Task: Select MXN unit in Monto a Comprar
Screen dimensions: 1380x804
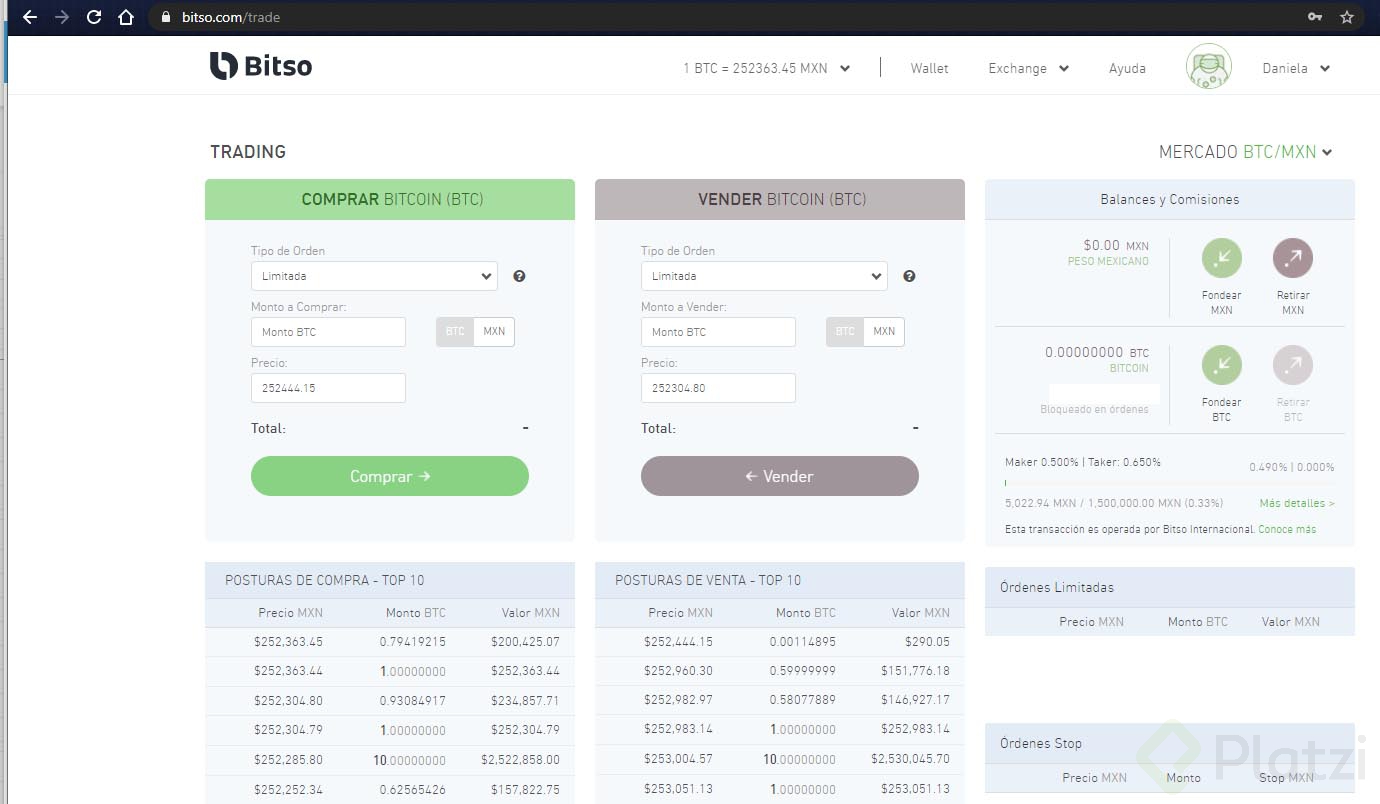Action: [x=494, y=332]
